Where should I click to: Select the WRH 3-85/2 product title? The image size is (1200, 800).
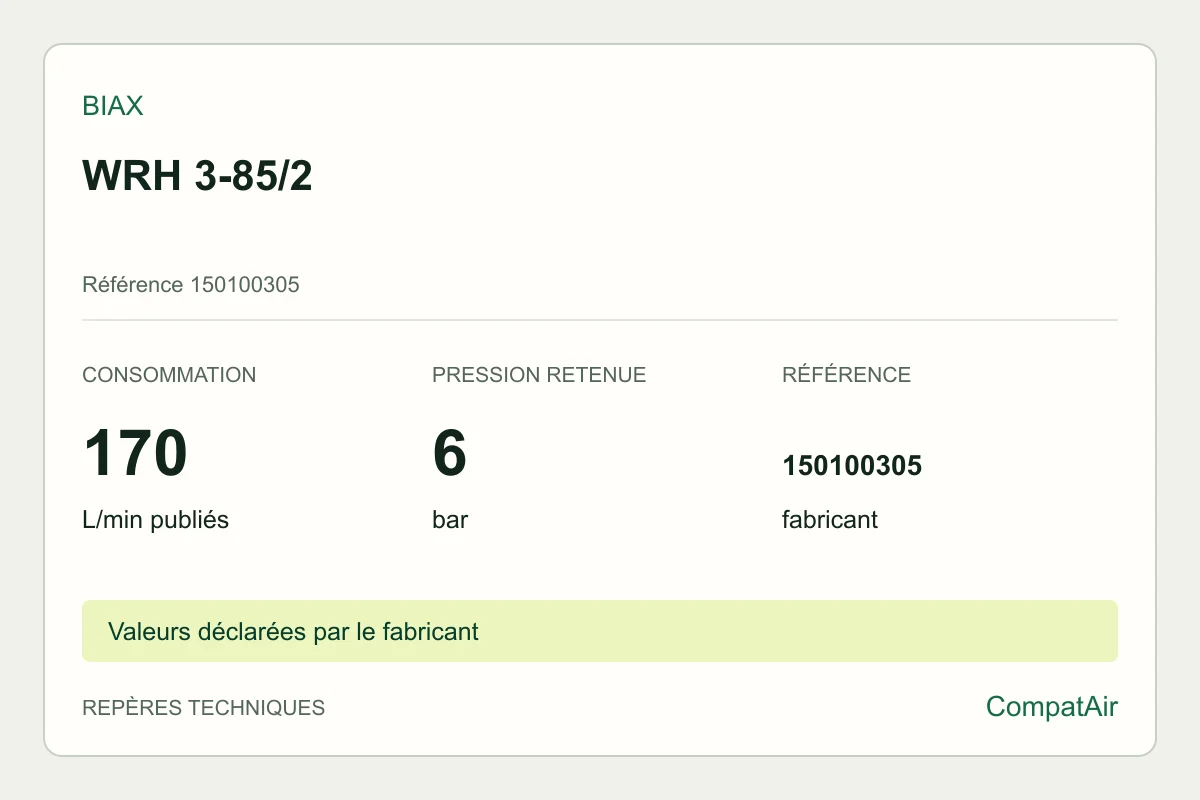point(197,177)
